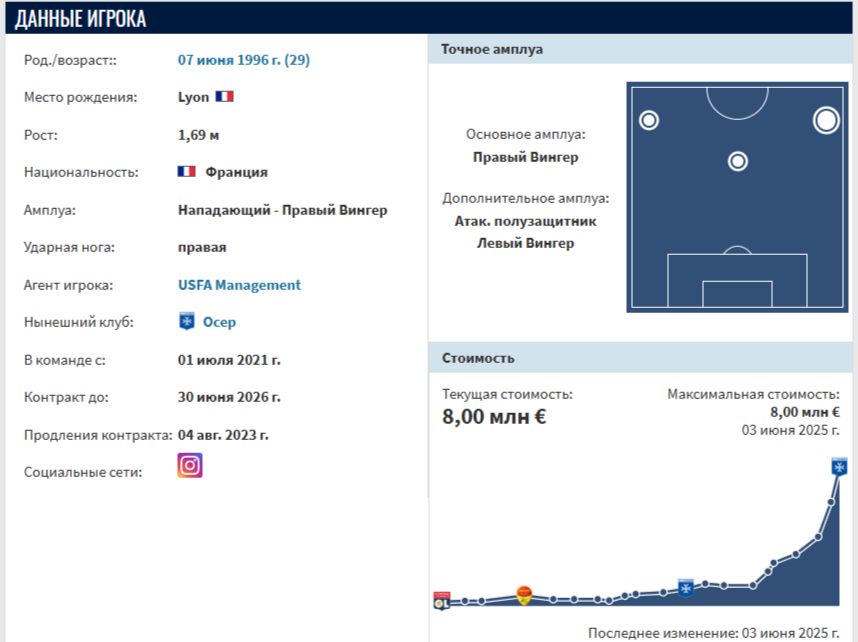Click the Социальные сети label
The height and width of the screenshot is (642, 858).
coord(83,472)
